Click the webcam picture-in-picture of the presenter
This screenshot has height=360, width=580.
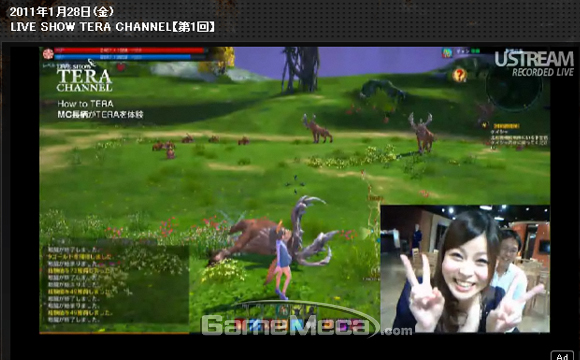point(465,269)
